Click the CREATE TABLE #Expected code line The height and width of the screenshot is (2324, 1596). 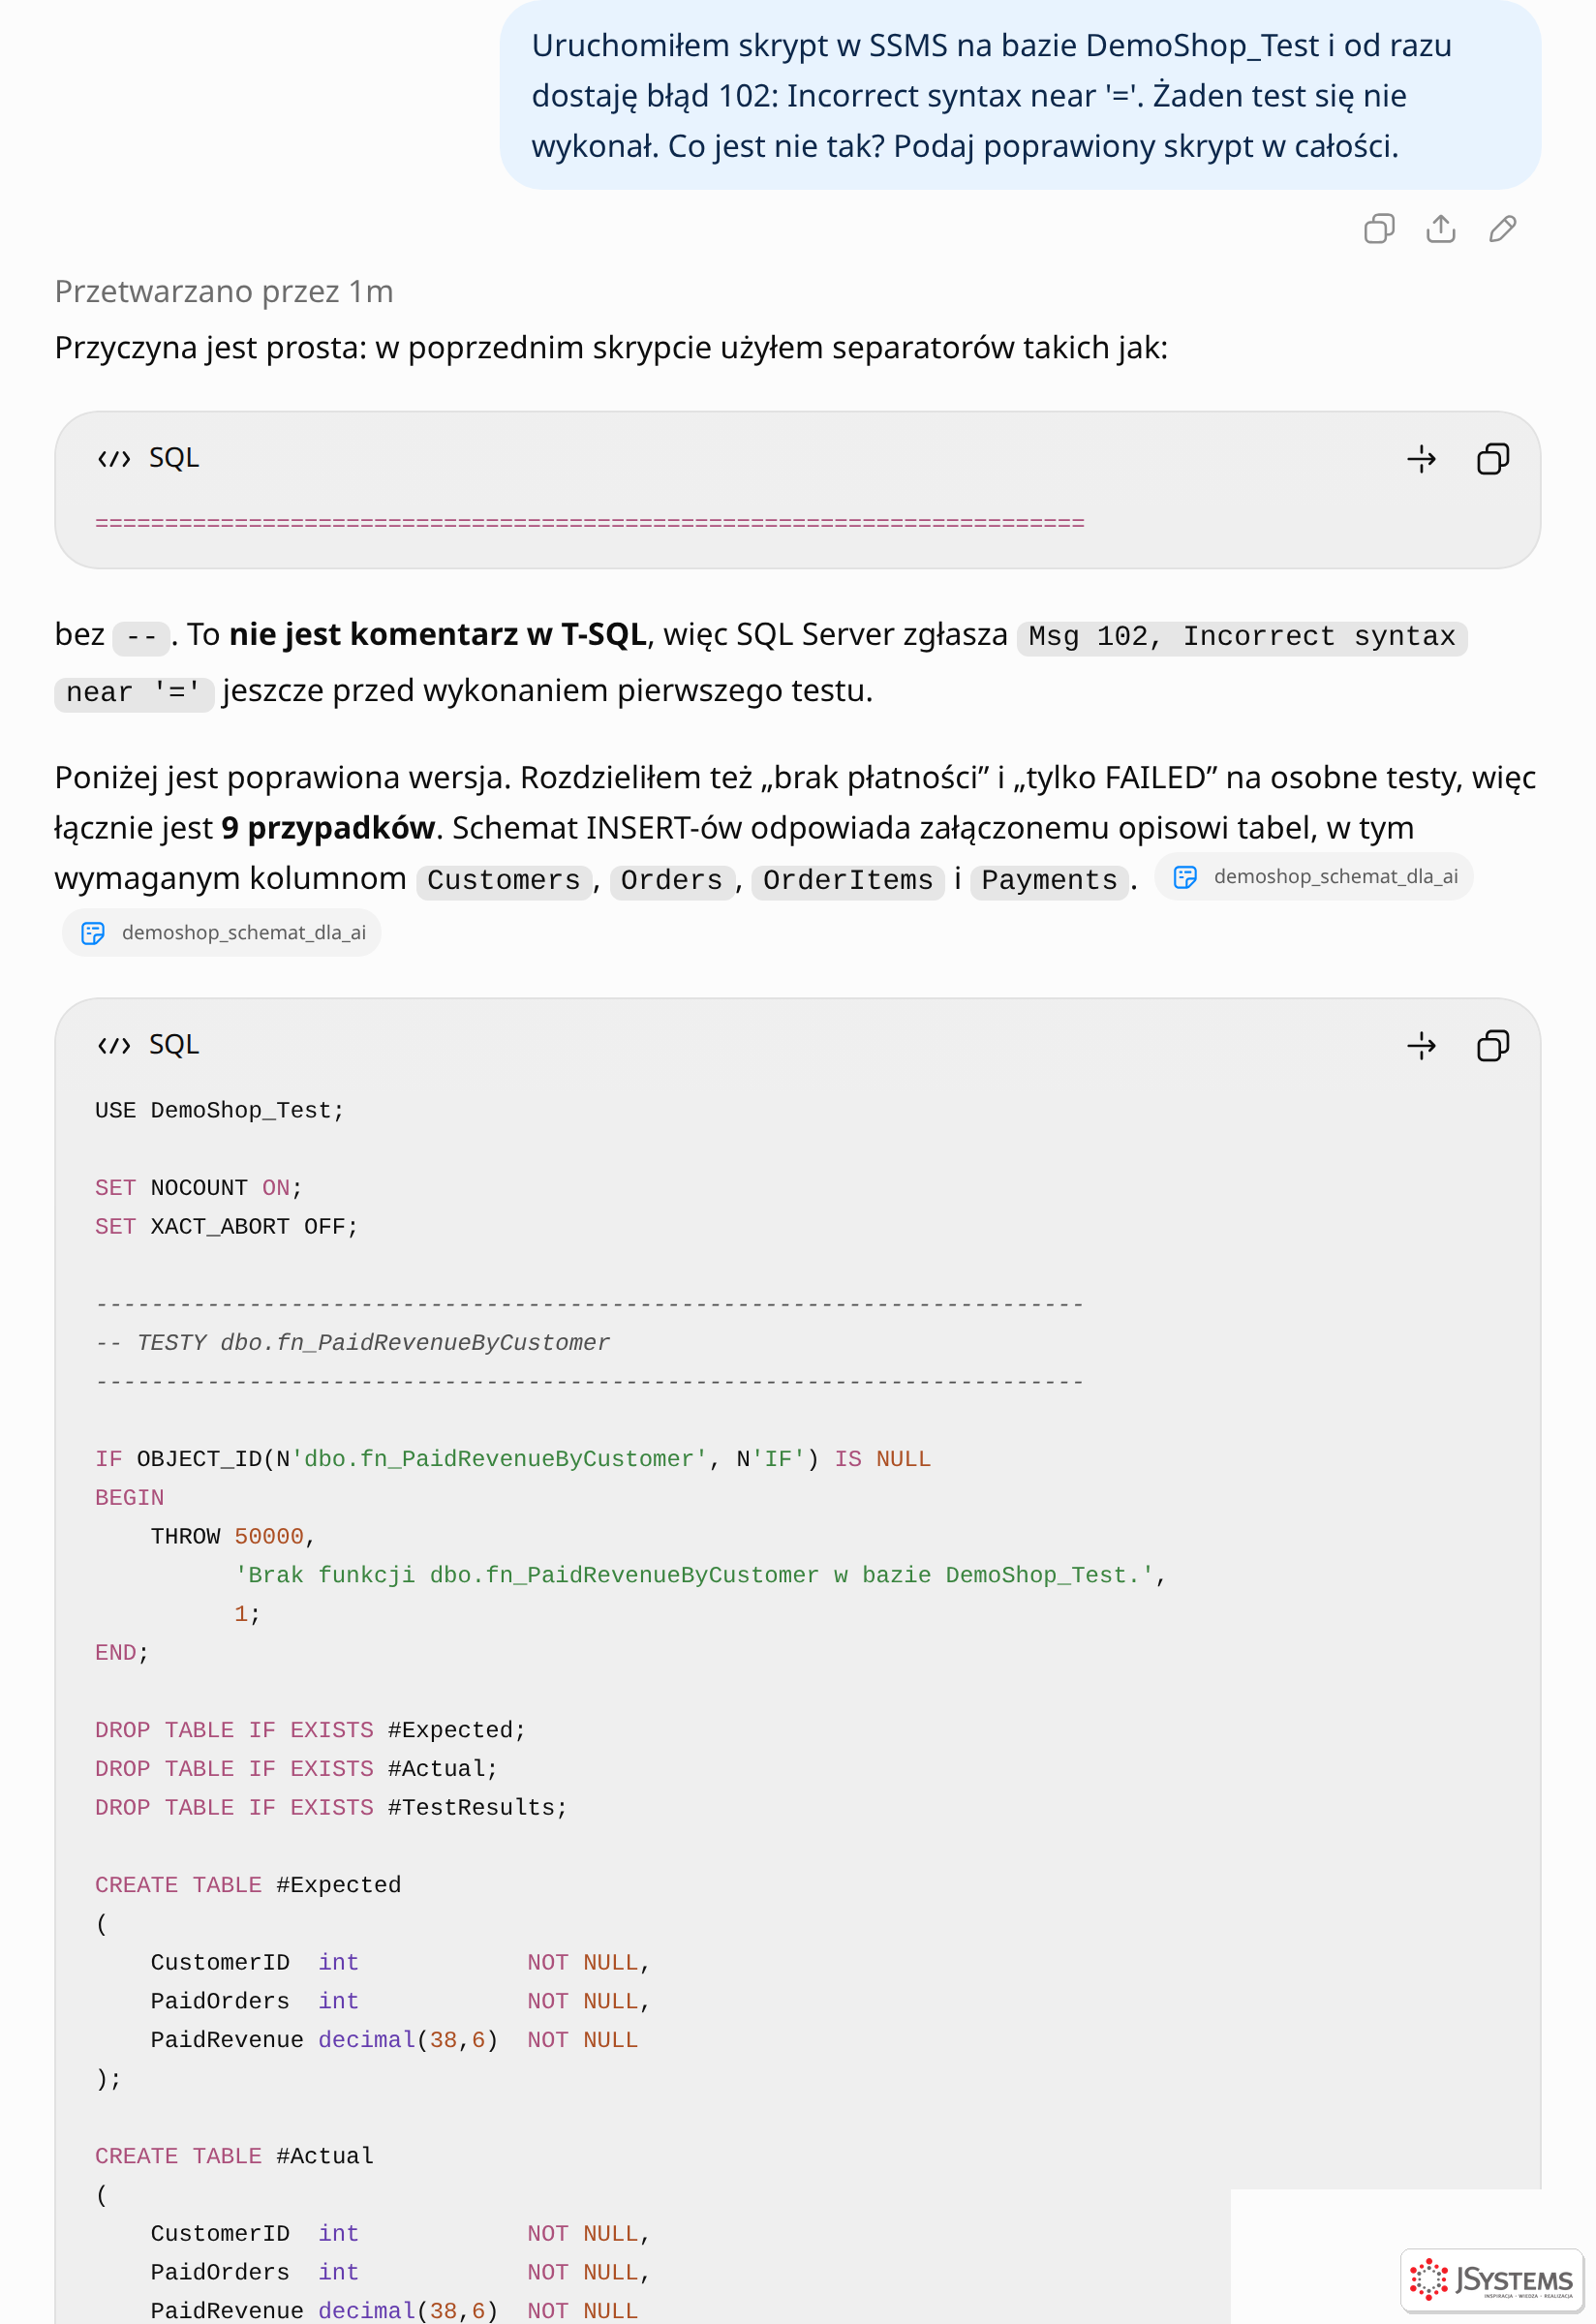[248, 1886]
